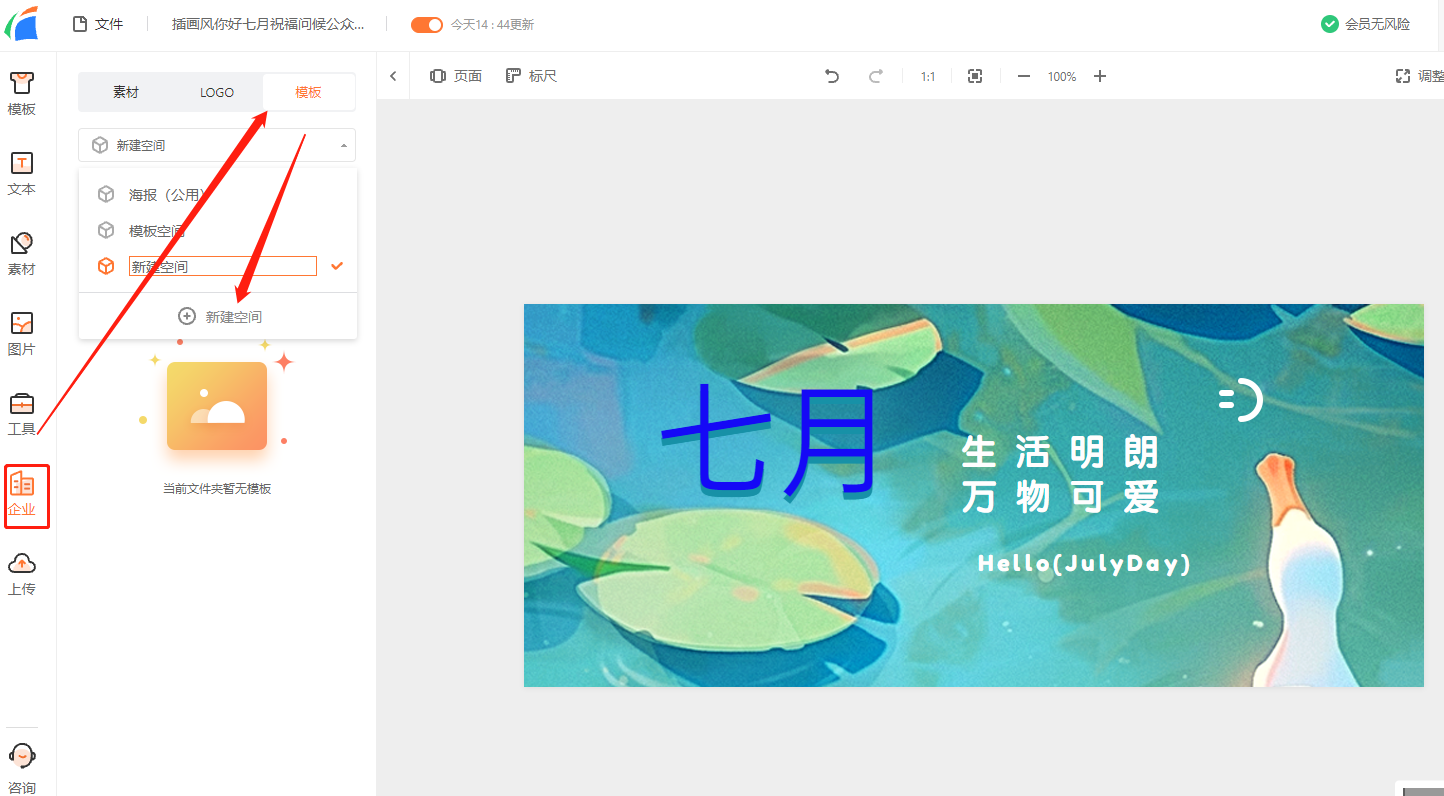
Task: Select 模板空间 from the list
Action: point(217,231)
